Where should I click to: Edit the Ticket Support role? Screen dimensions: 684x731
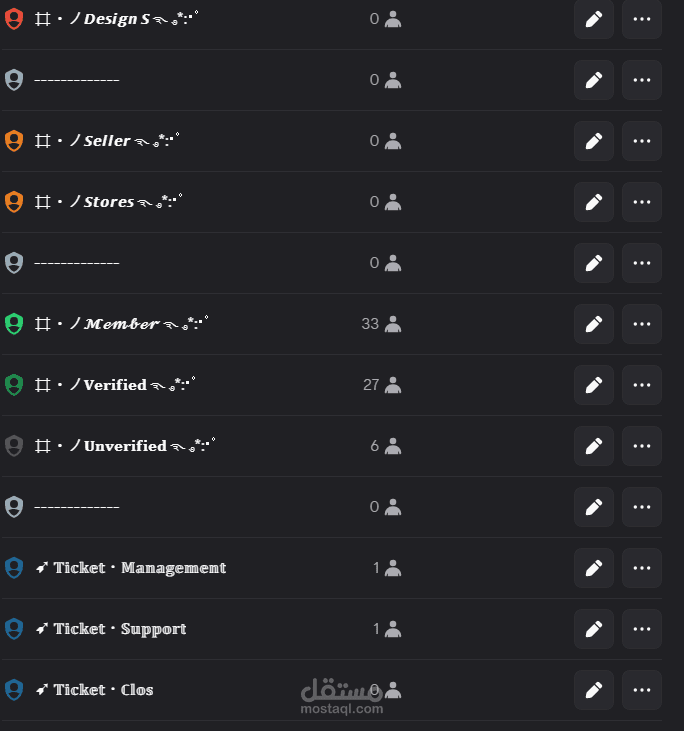click(x=594, y=629)
